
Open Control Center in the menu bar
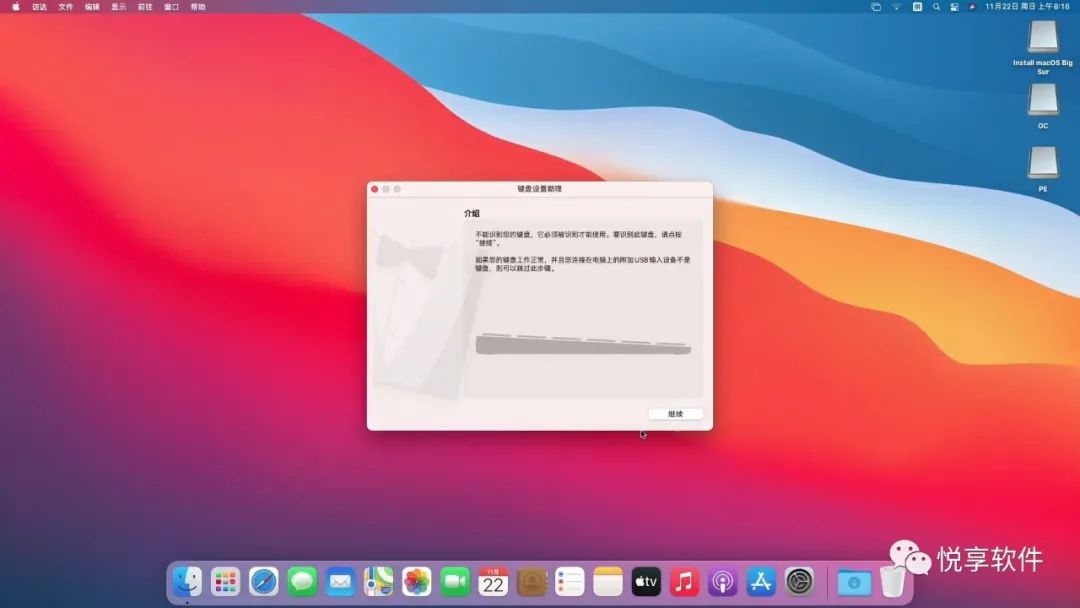coord(954,7)
